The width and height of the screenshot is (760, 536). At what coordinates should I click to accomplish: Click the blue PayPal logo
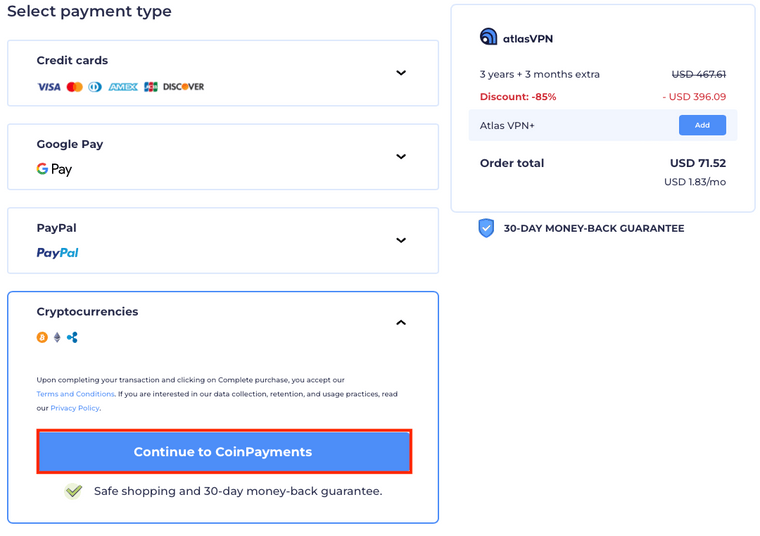[57, 252]
